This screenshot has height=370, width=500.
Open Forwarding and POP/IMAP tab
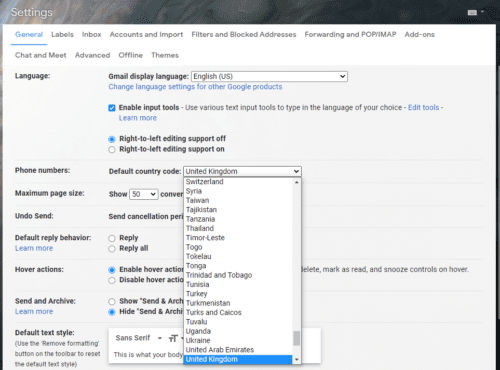350,34
